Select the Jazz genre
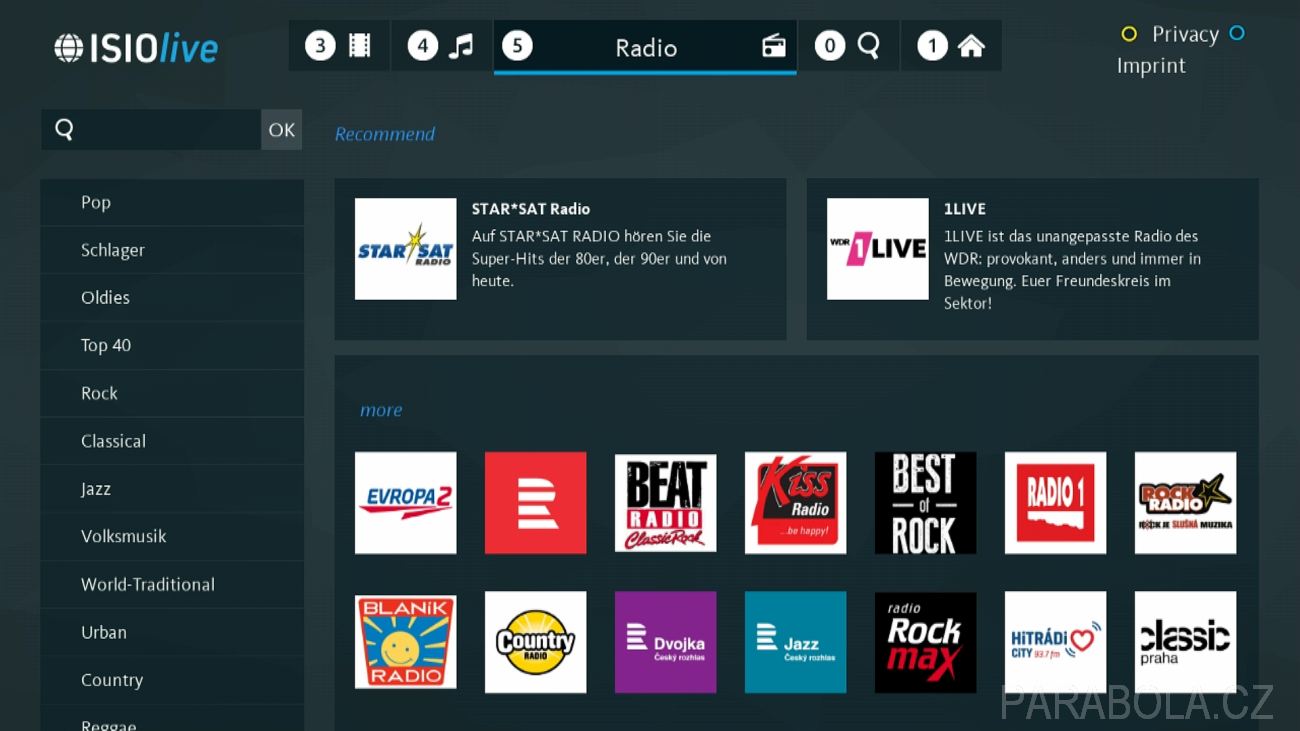The image size is (1300, 731). pos(172,489)
